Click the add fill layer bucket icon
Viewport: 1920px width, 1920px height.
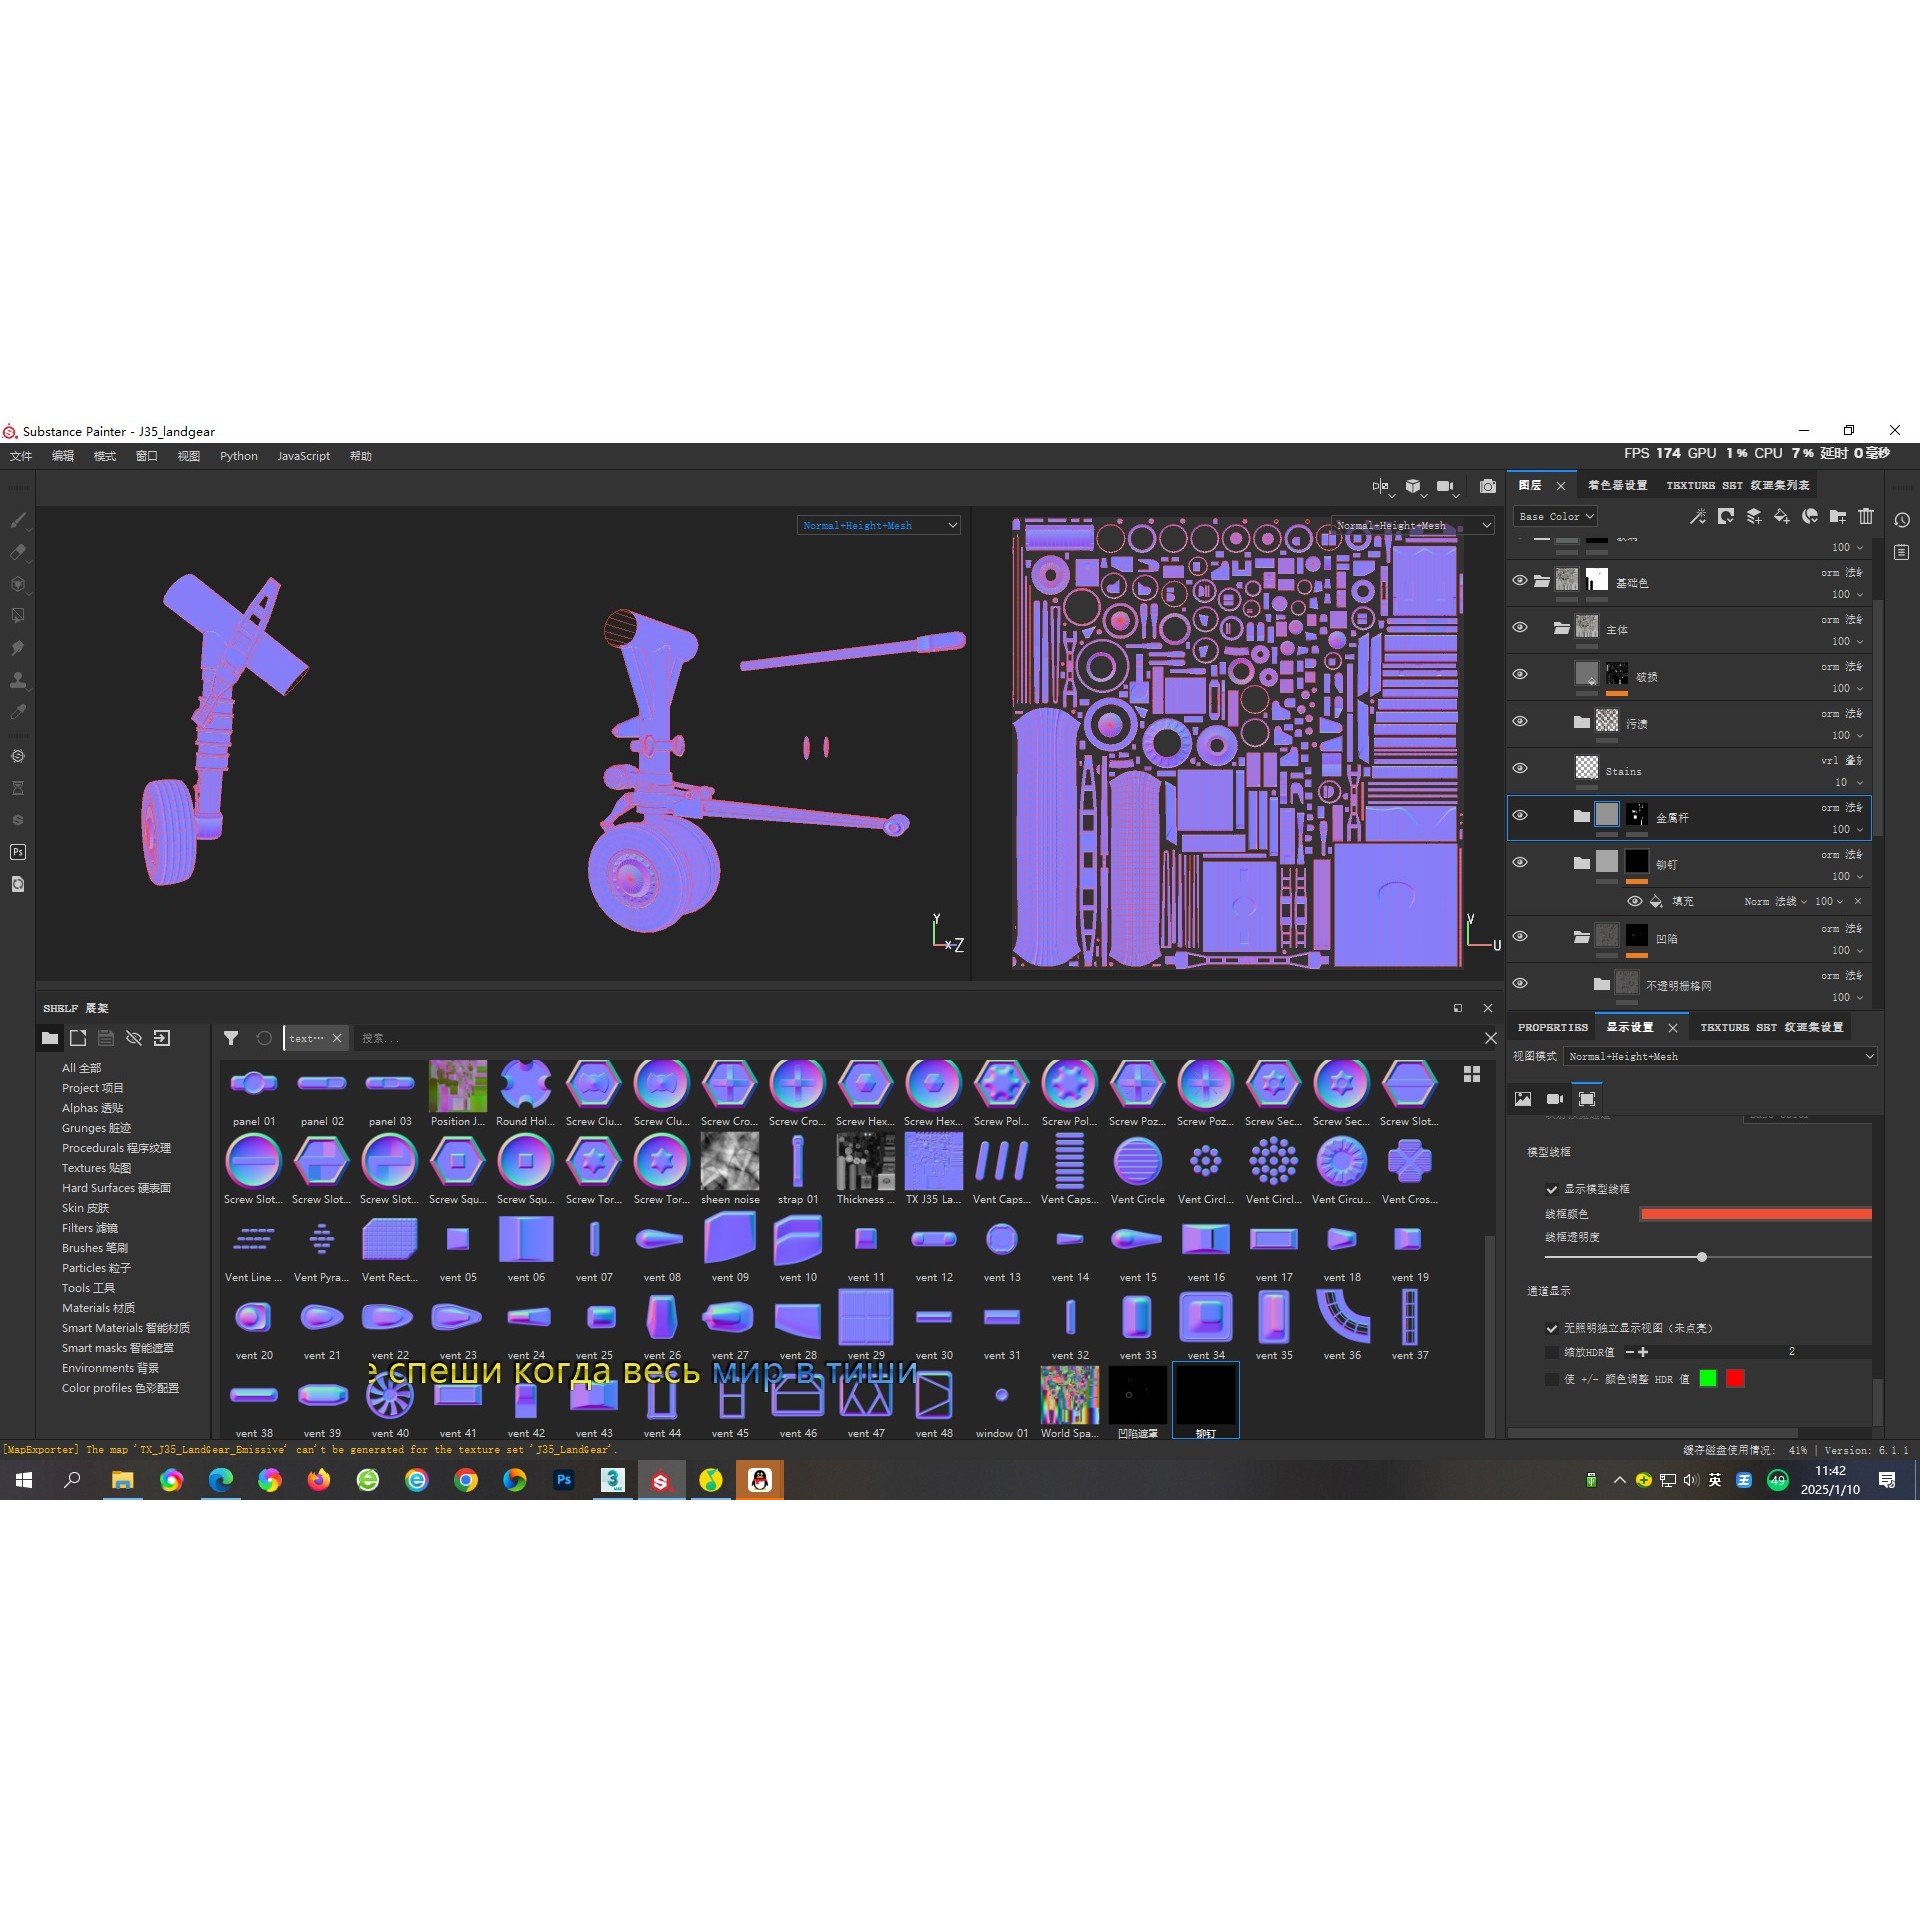click(x=1782, y=516)
